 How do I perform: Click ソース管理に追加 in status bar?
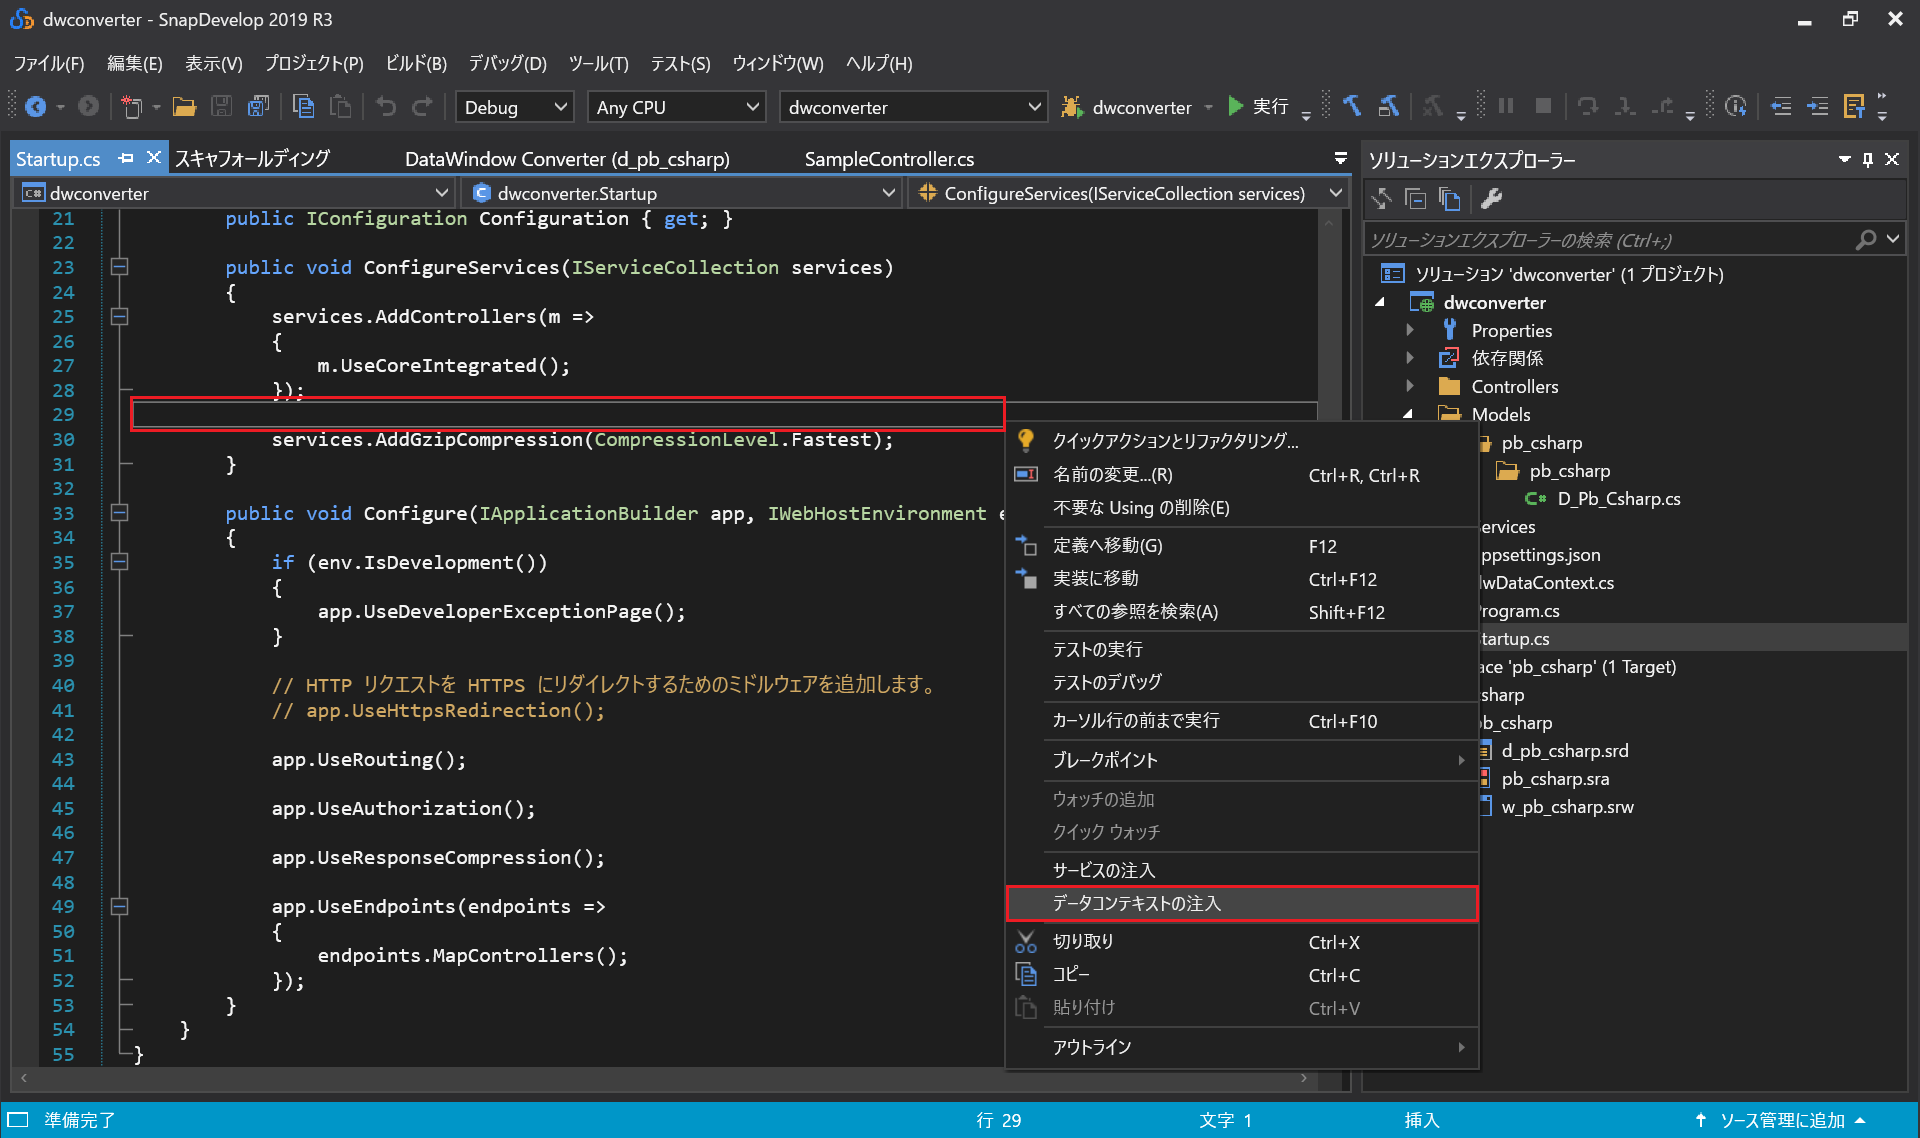pyautogui.click(x=1781, y=1120)
